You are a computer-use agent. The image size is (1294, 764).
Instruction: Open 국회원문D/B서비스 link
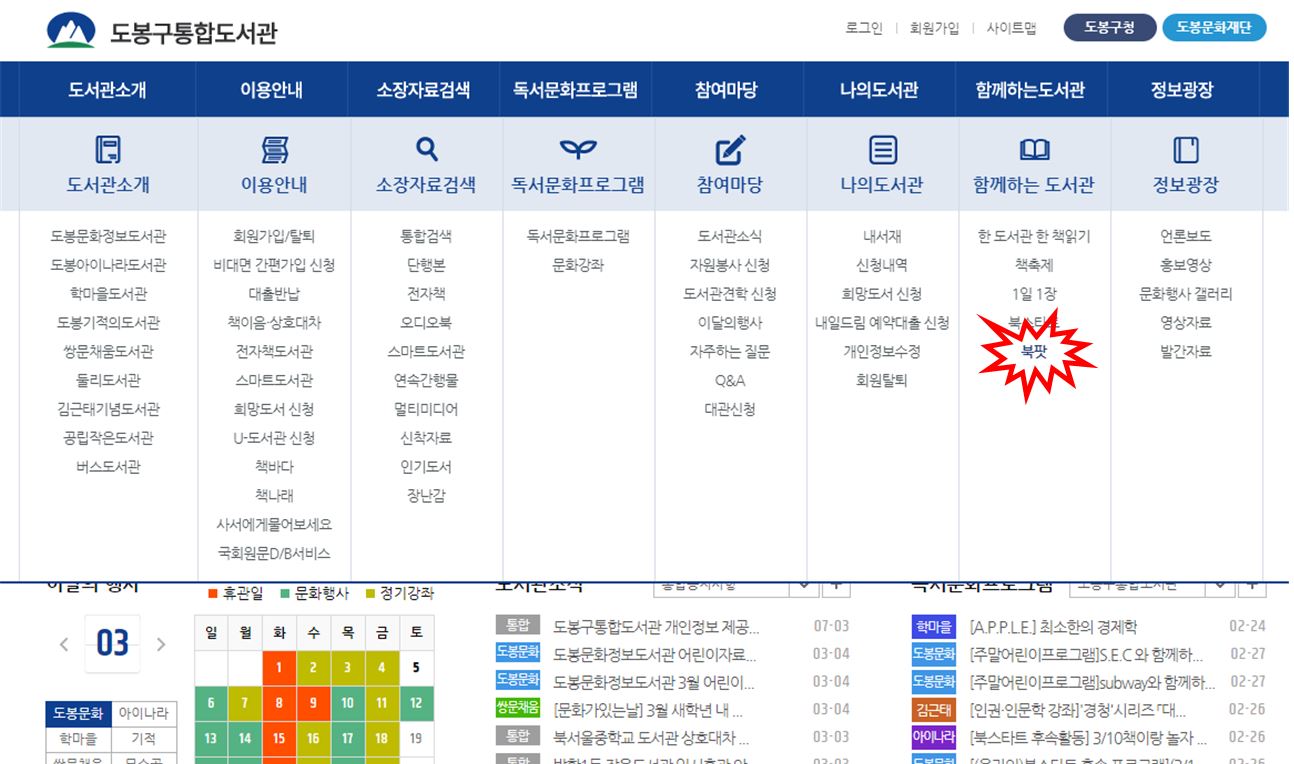pyautogui.click(x=274, y=553)
